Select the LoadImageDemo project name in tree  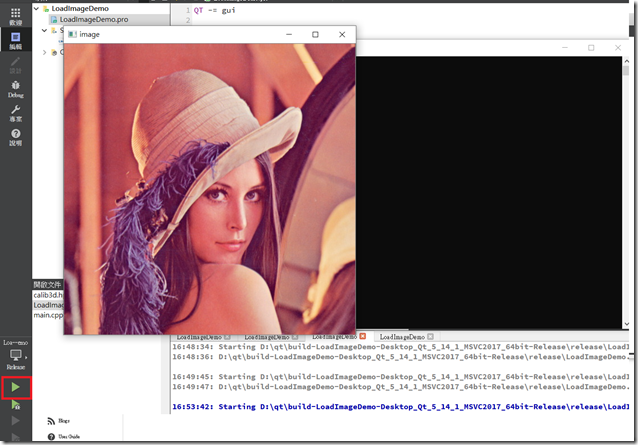pos(80,9)
